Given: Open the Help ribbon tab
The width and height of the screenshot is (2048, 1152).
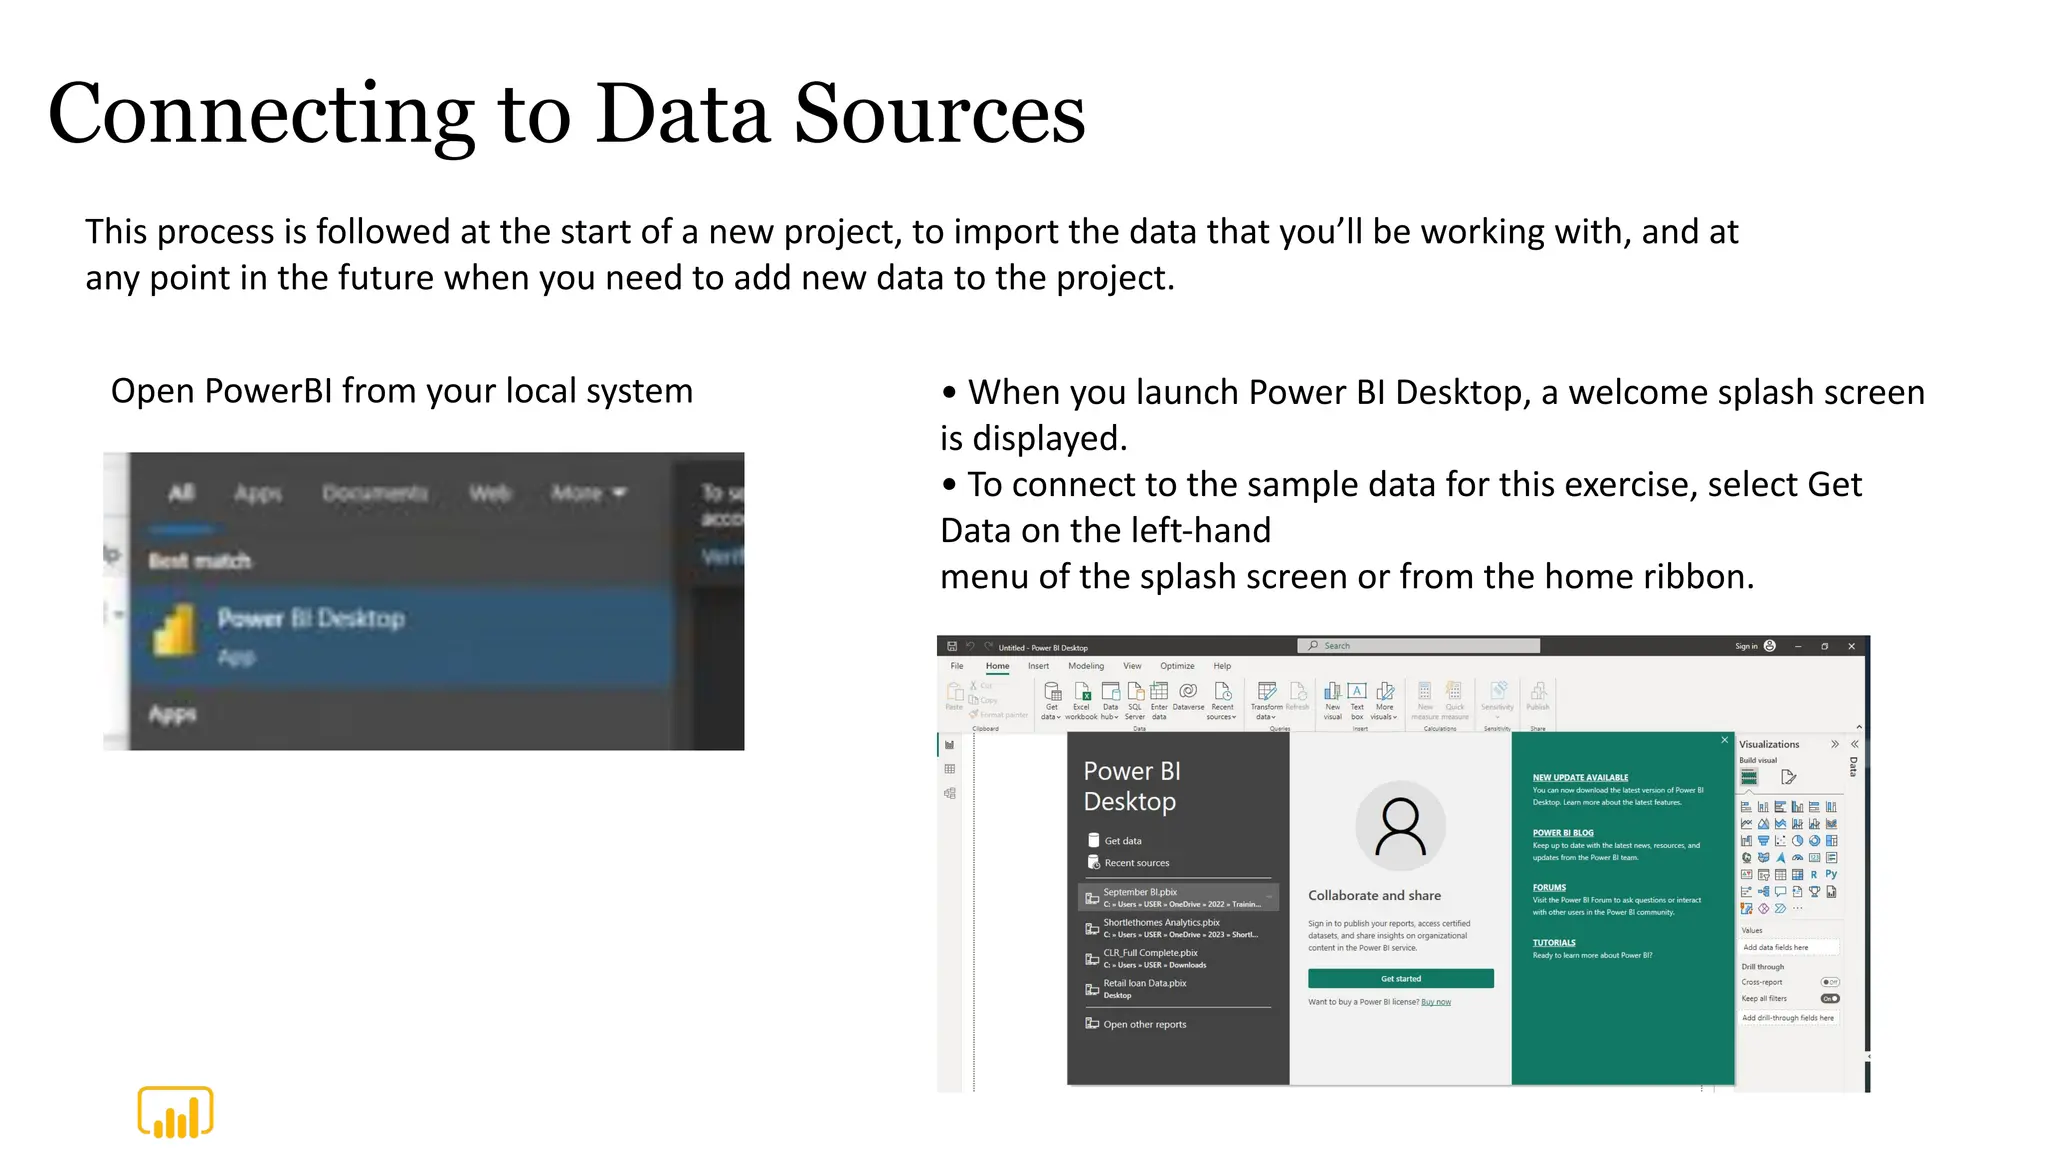Looking at the screenshot, I should click(1222, 666).
